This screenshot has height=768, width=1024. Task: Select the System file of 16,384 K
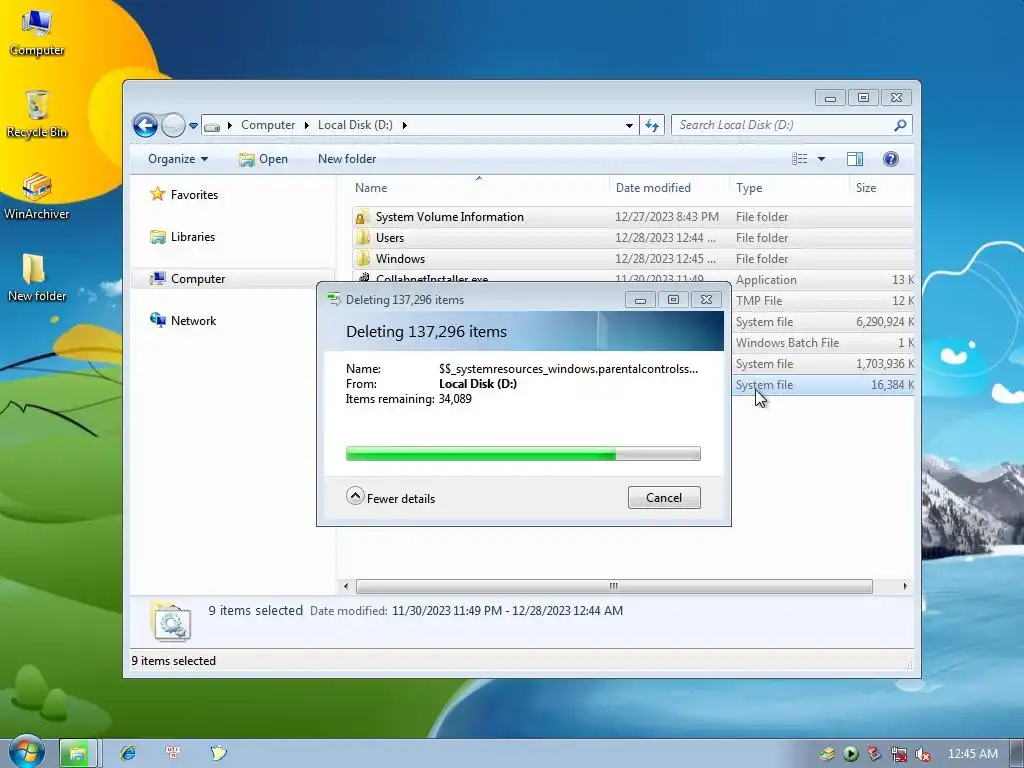tap(823, 385)
